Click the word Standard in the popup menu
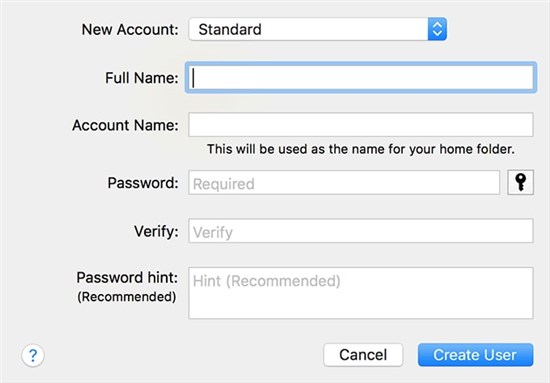 [x=230, y=29]
